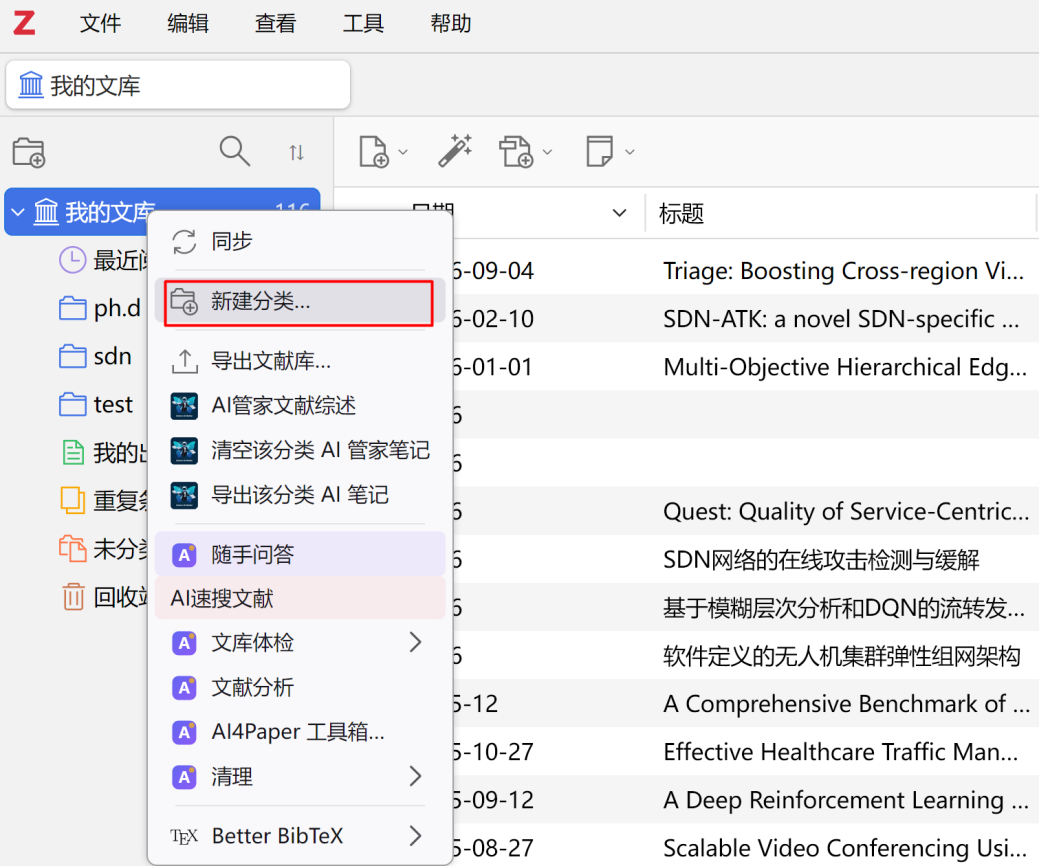Click the purple A icon beside 清理
The width and height of the screenshot is (1039, 866).
pyautogui.click(x=184, y=777)
